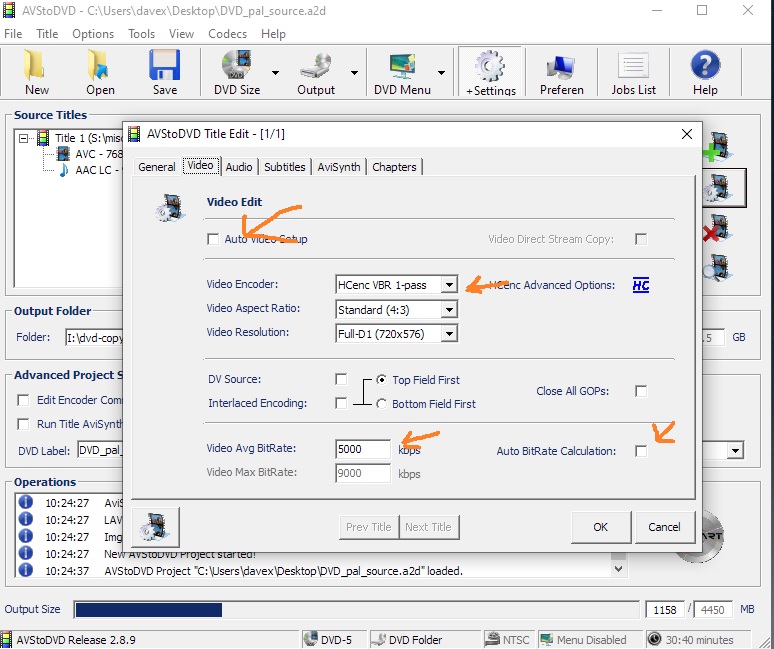Open the Tools menu

(141, 34)
